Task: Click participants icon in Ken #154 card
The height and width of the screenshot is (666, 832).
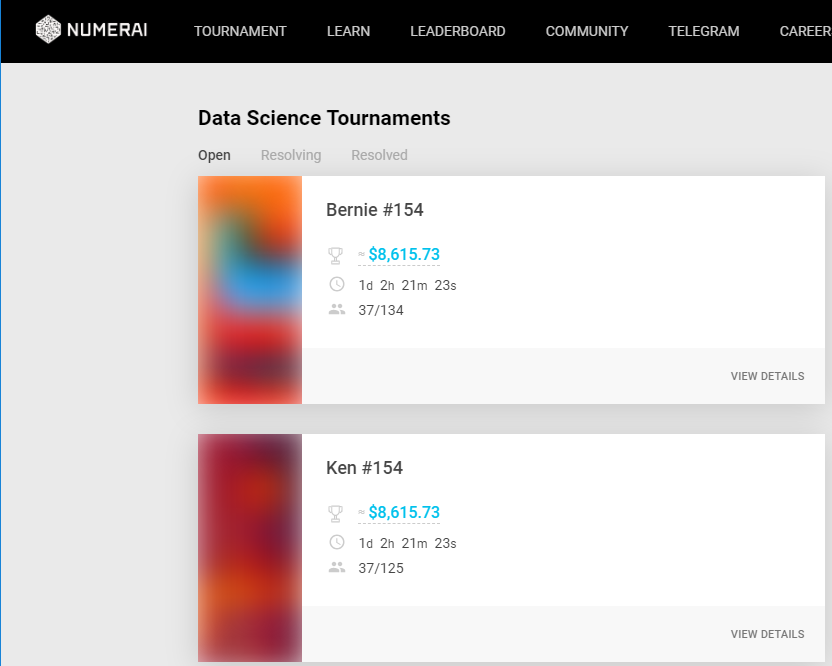Action: tap(336, 568)
